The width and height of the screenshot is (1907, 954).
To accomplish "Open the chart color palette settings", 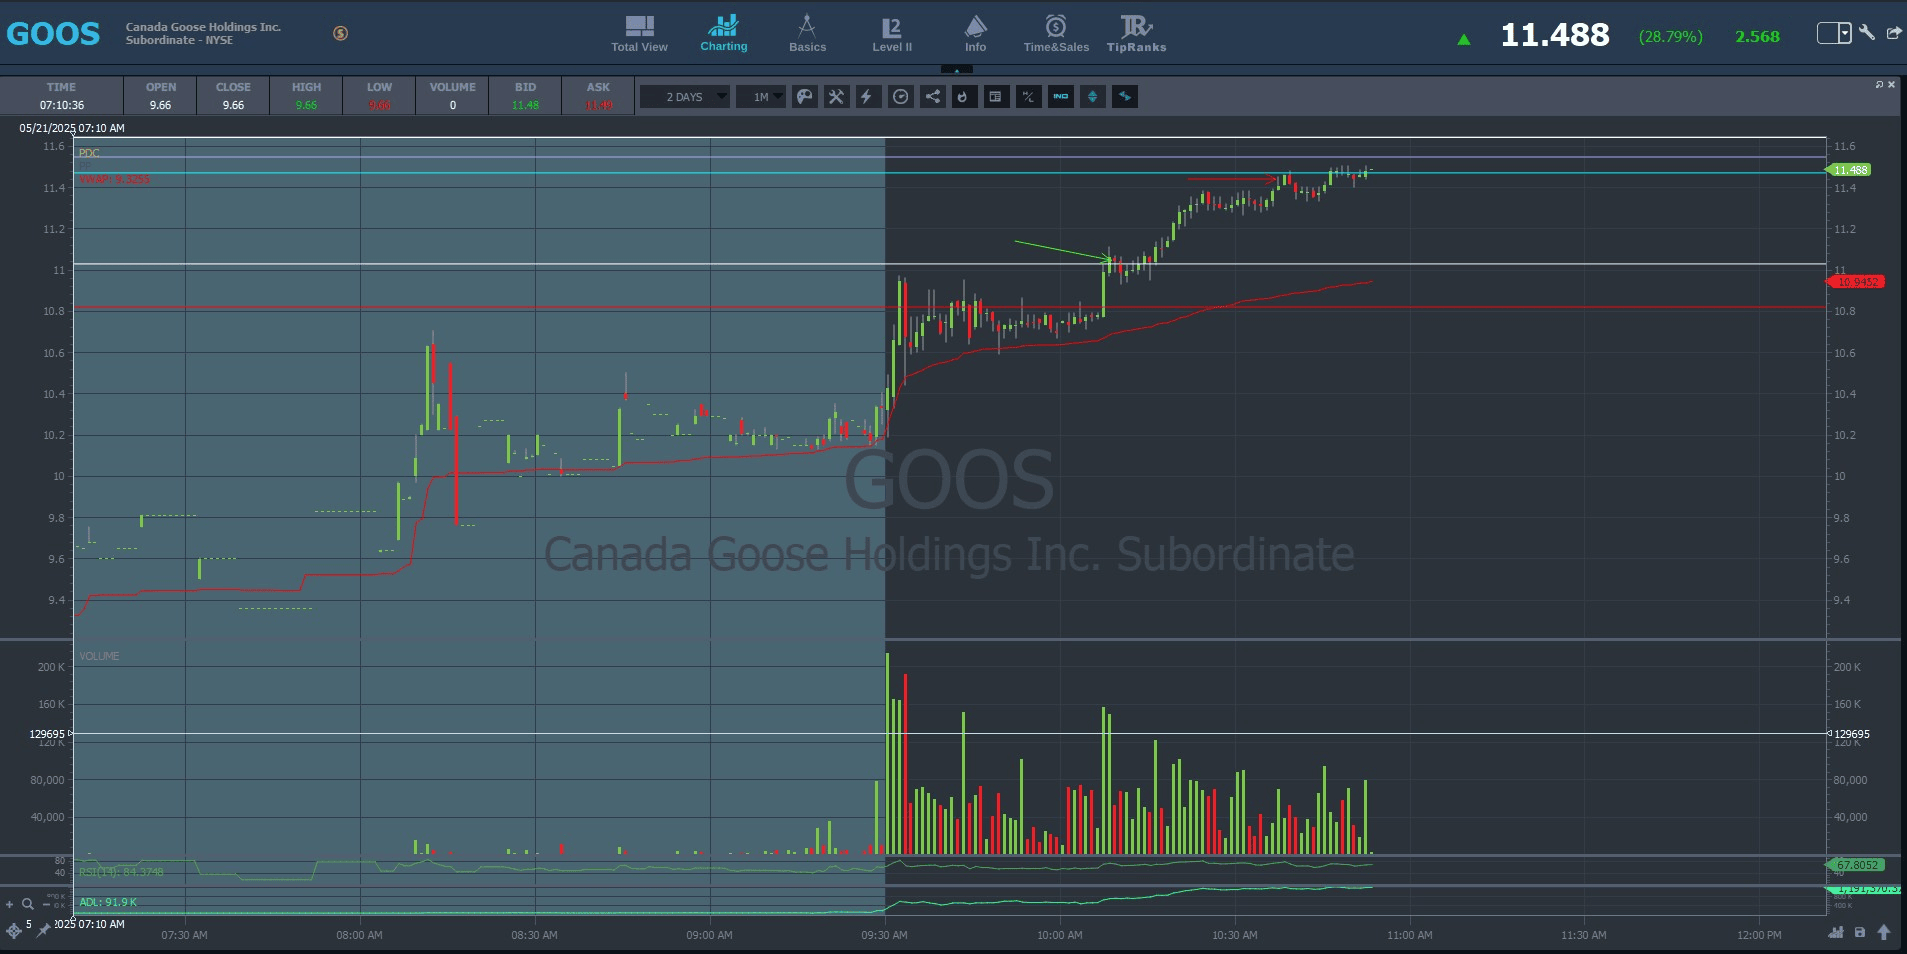I will (805, 97).
